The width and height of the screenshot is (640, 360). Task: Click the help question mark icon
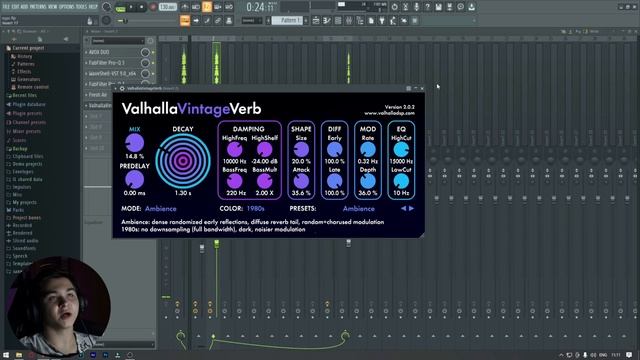click(x=427, y=7)
